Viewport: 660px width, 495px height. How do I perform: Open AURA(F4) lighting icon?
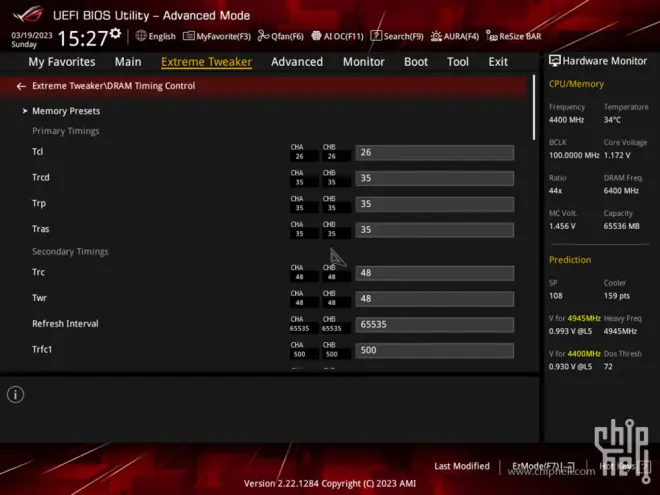click(436, 36)
